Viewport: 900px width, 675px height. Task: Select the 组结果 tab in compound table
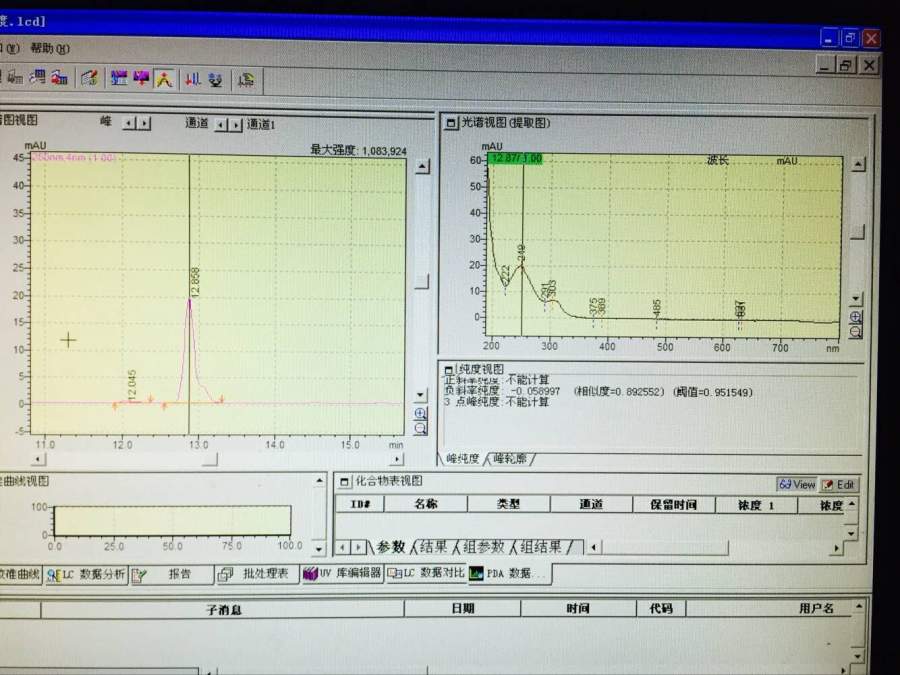point(540,547)
